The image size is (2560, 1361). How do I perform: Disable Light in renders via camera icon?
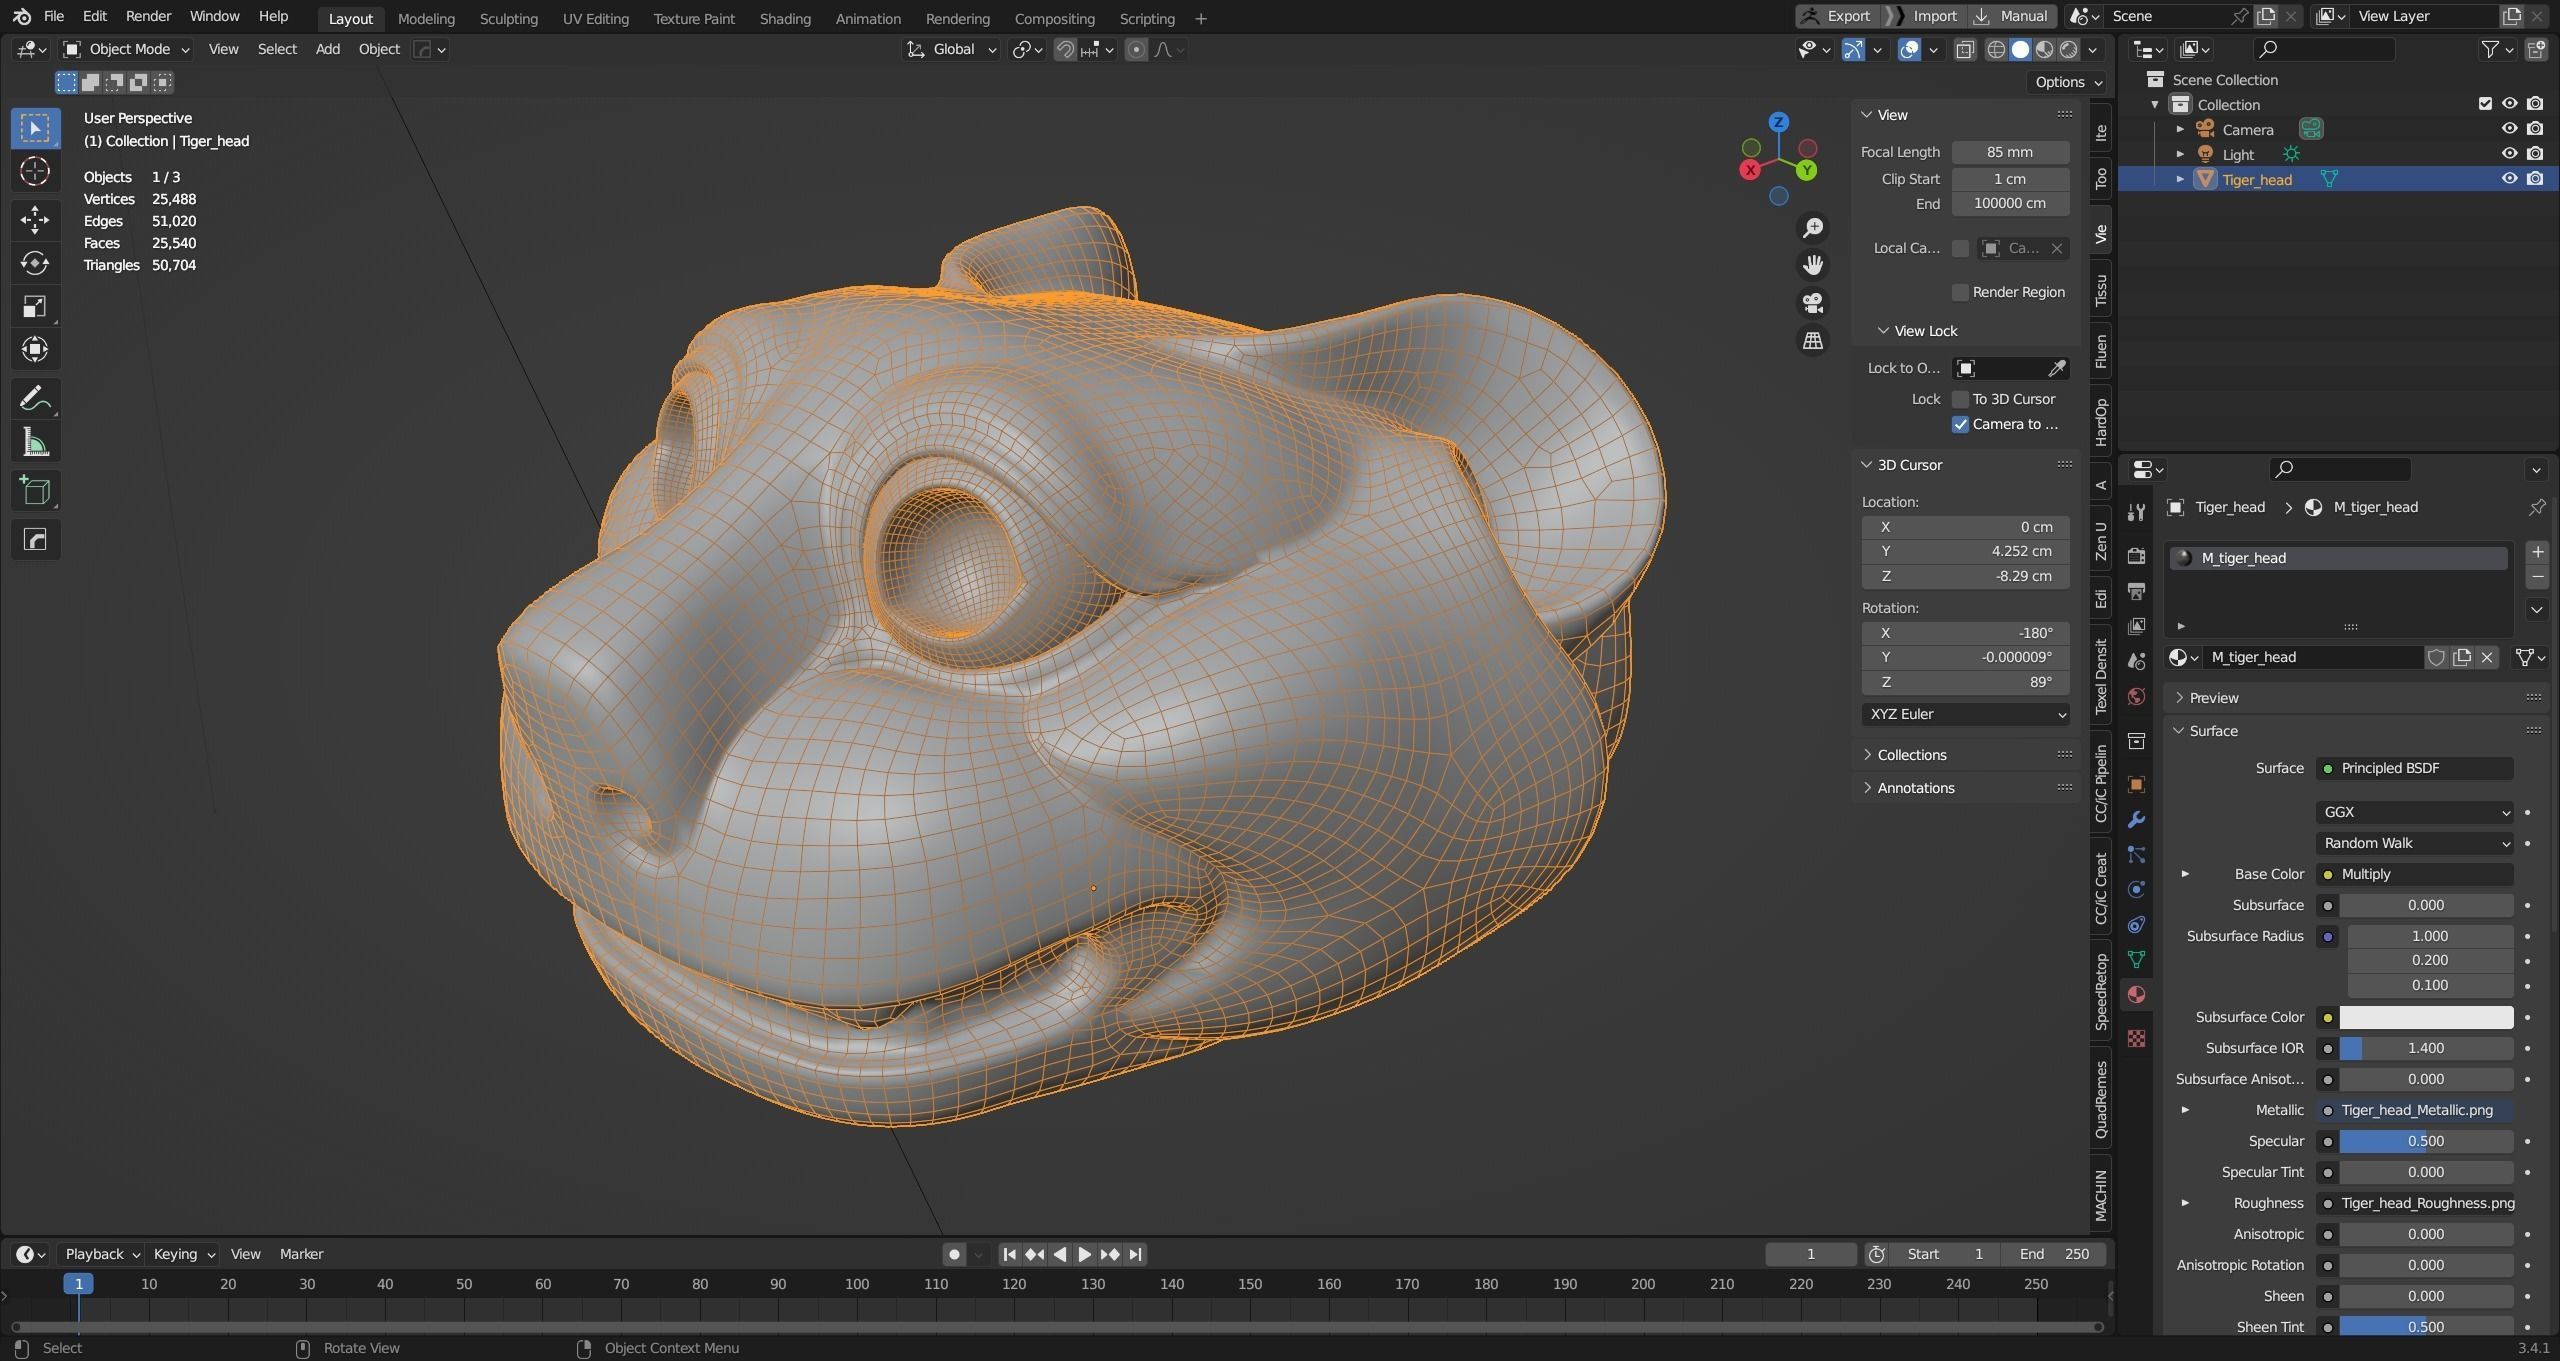coord(2535,154)
